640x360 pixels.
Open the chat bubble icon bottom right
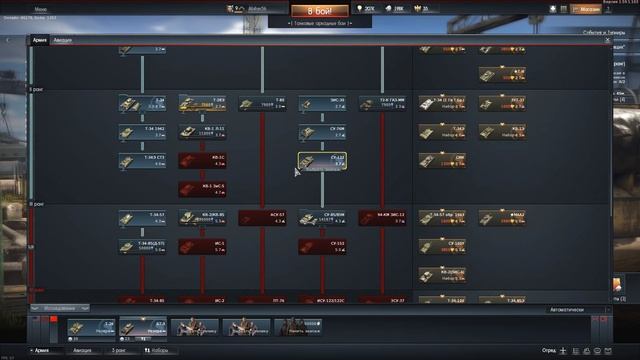[x=597, y=351]
